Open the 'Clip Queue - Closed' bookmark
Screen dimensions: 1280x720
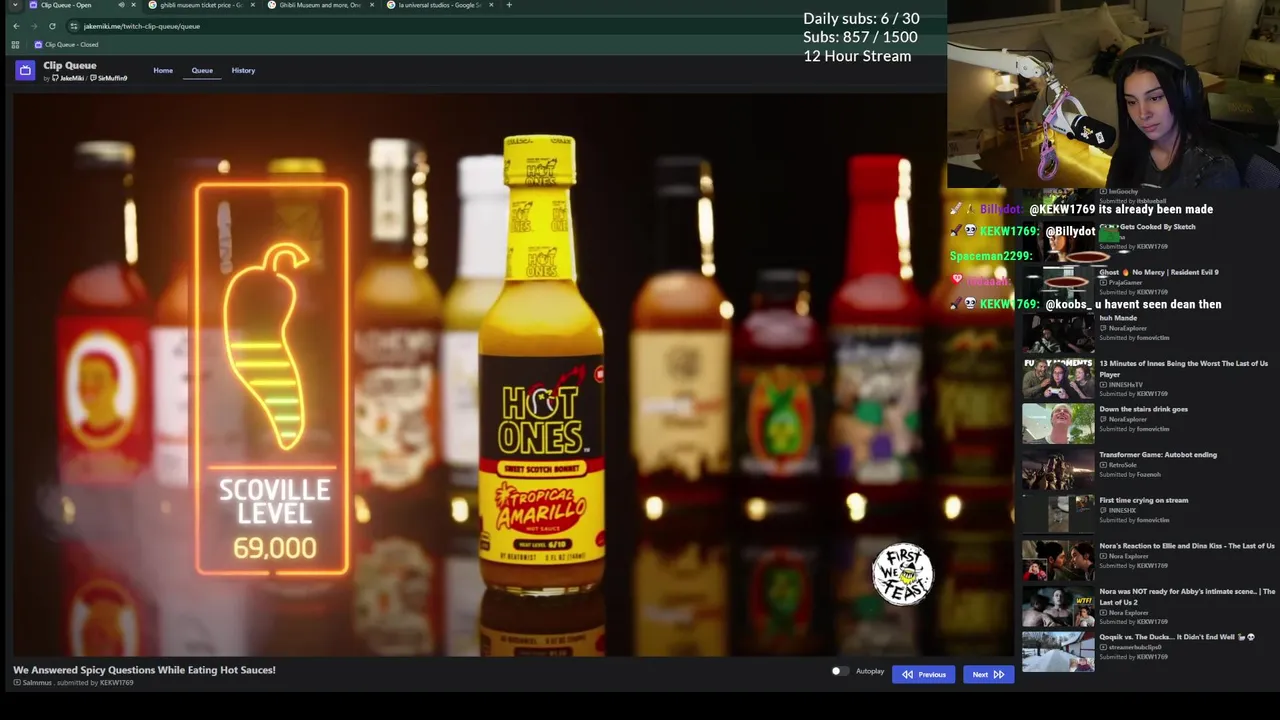point(66,44)
